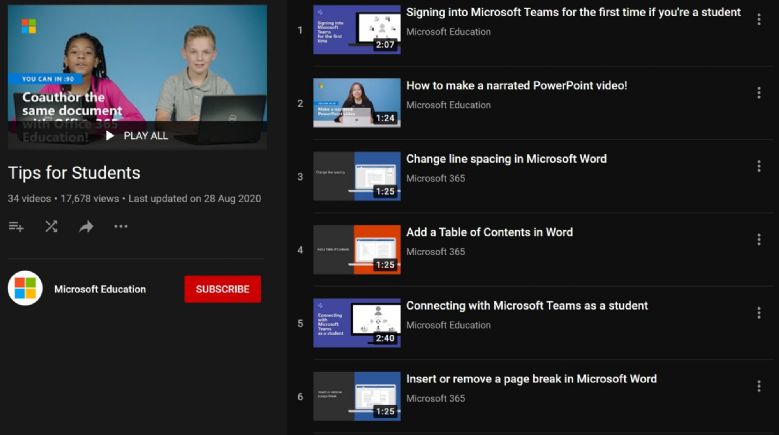
Task: Open Signing into Microsoft Teams video title
Action: pyautogui.click(x=573, y=12)
